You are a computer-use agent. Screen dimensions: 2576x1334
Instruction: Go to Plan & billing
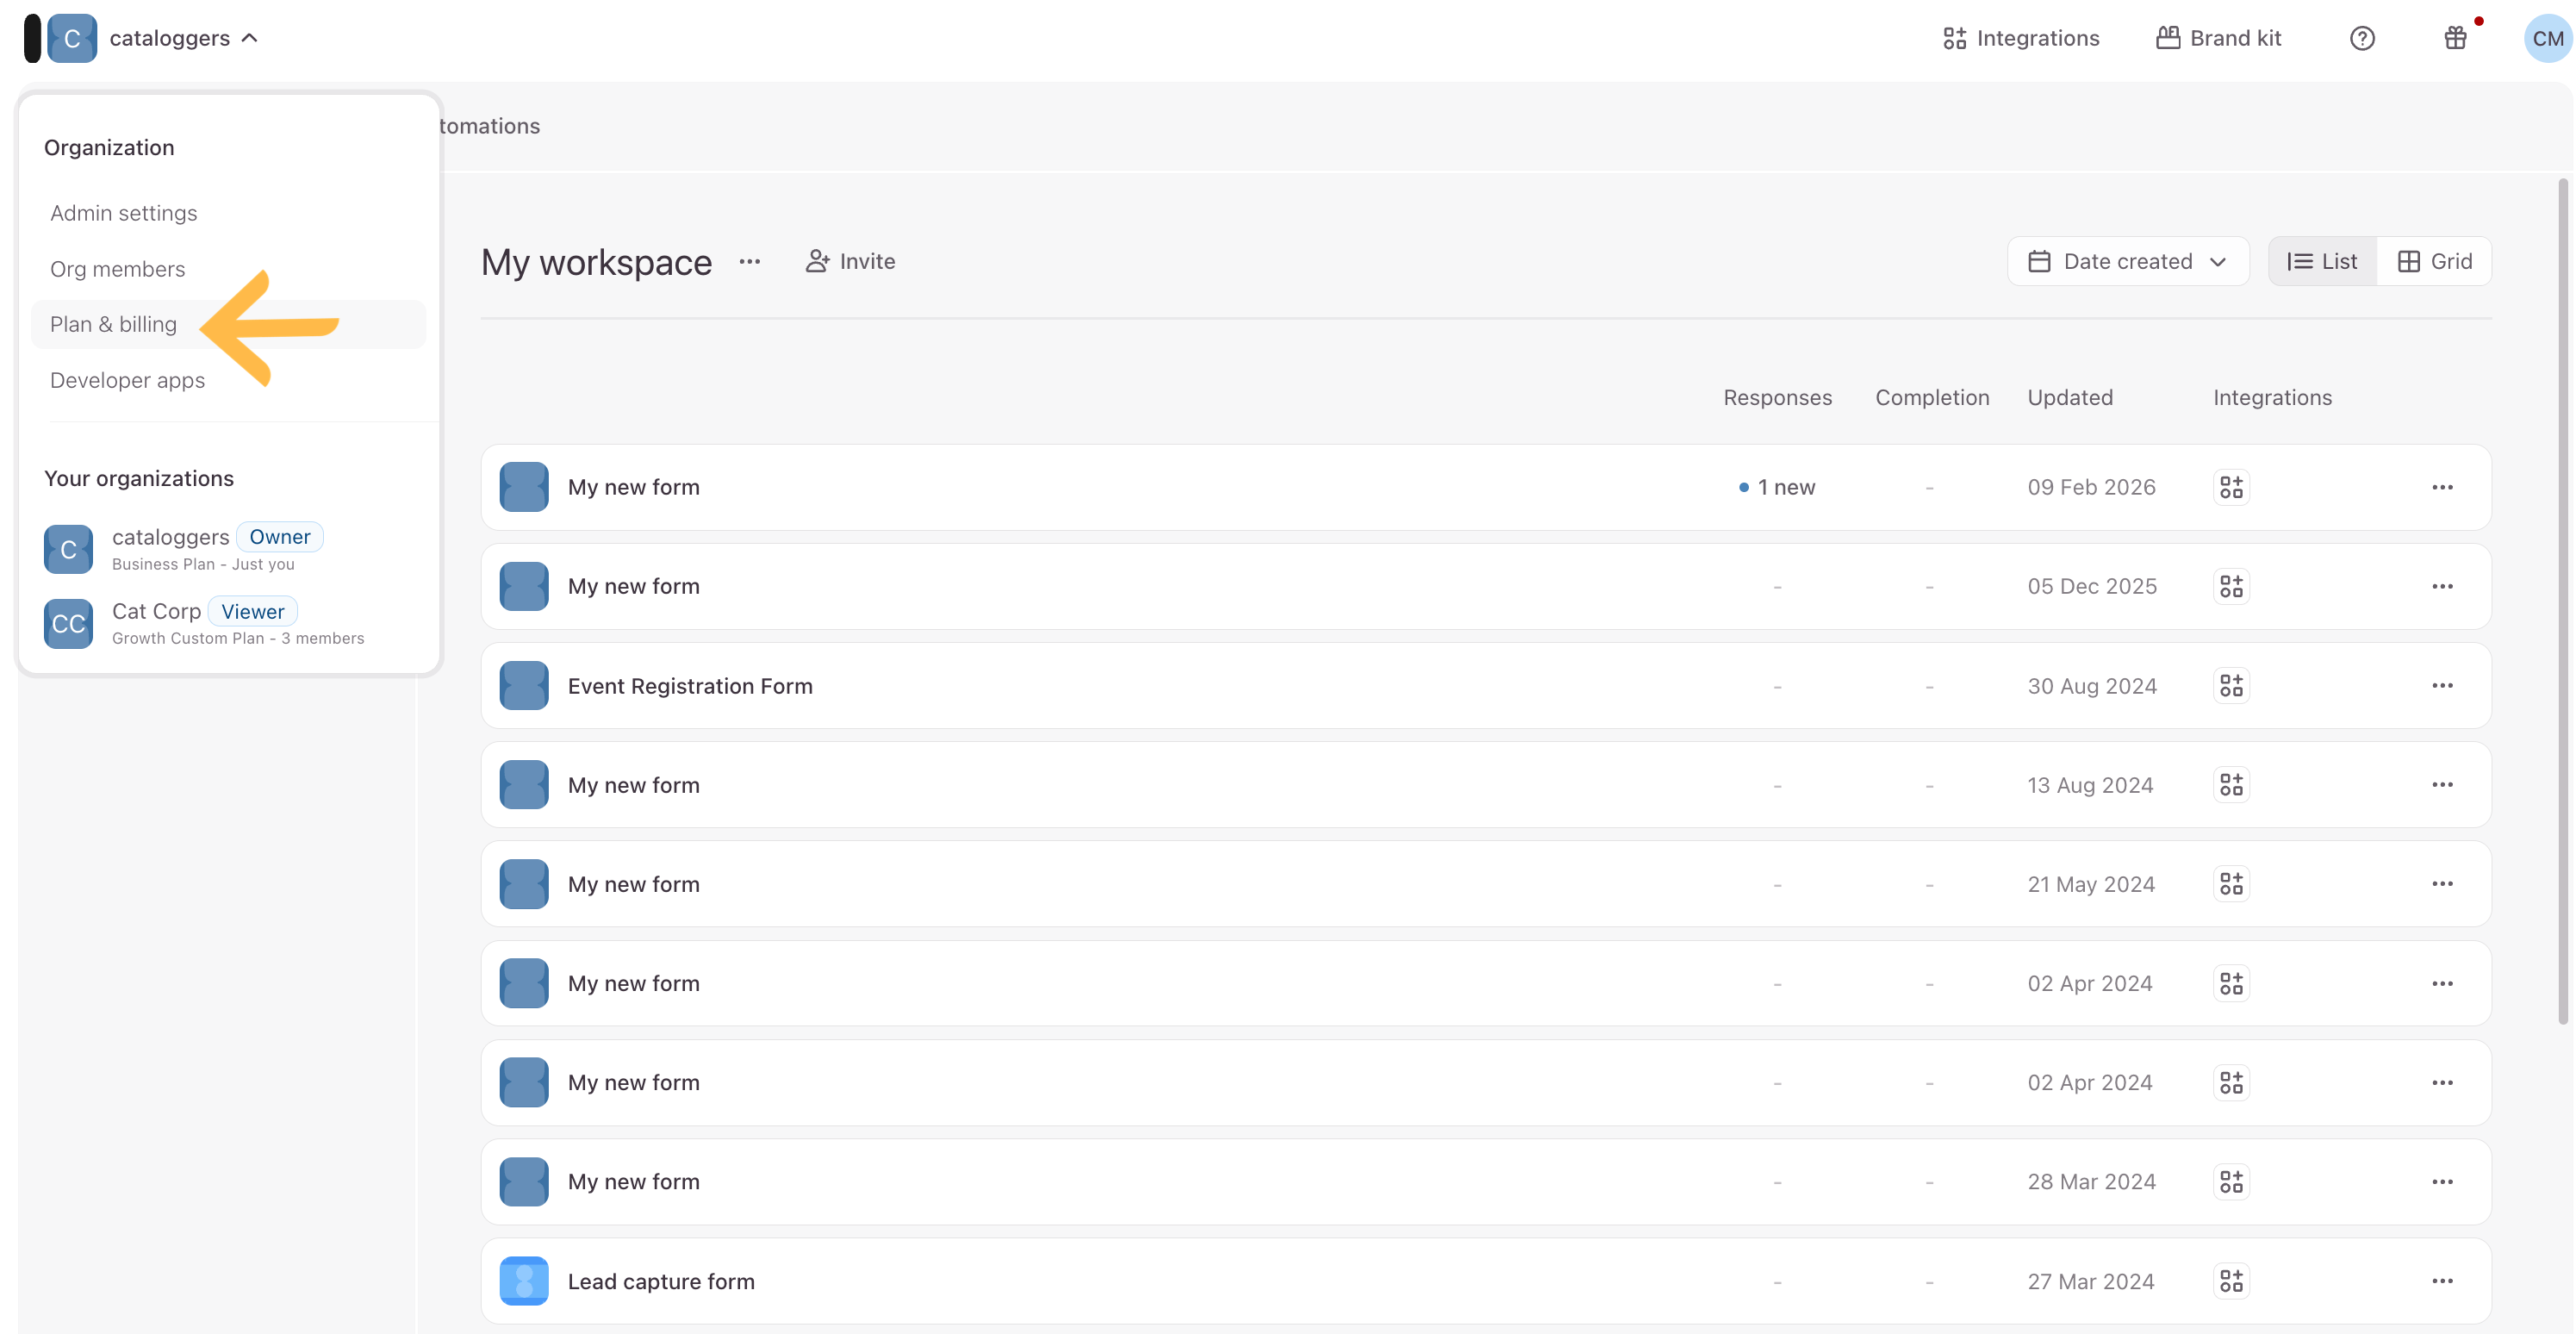[229, 324]
